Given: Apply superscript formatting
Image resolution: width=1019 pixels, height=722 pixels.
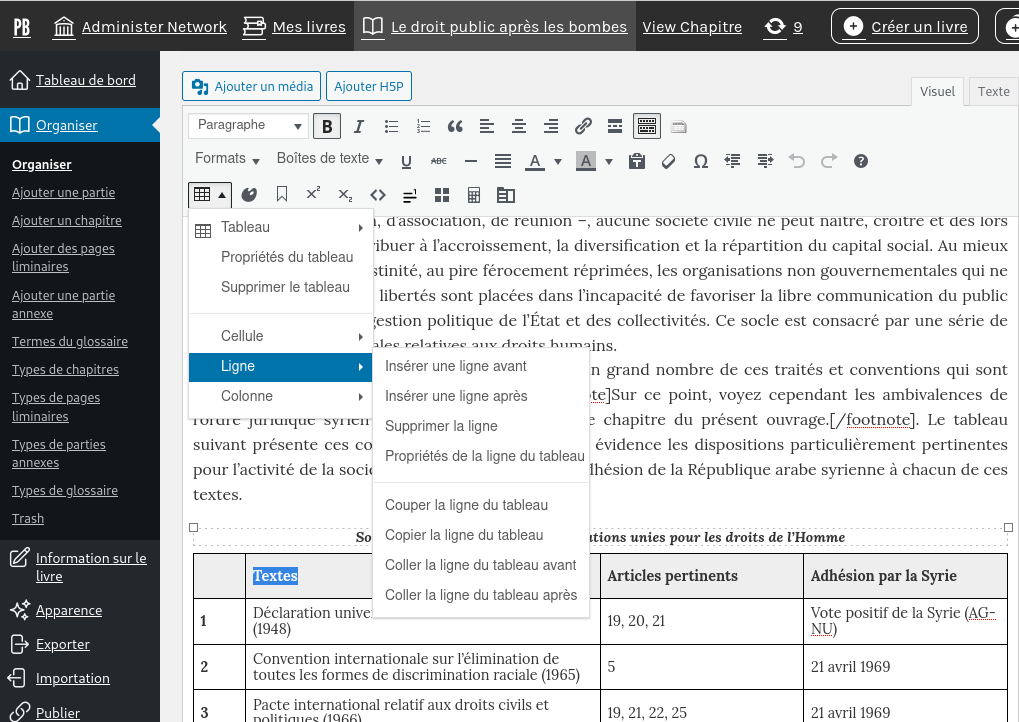Looking at the screenshot, I should pyautogui.click(x=313, y=195).
